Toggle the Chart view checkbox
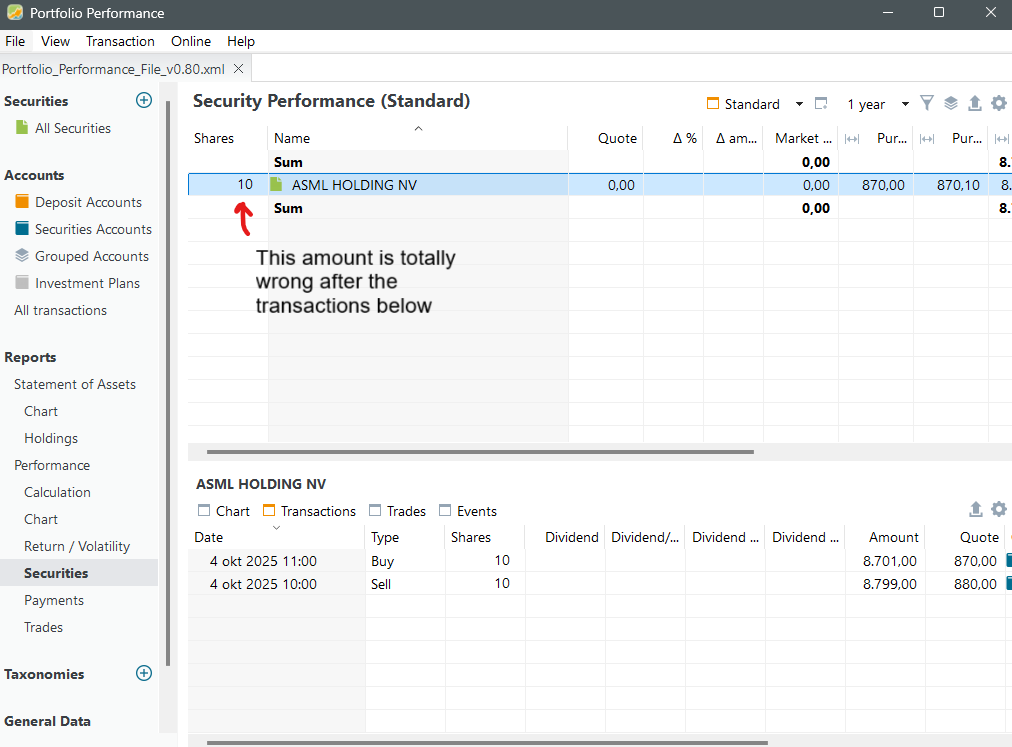Screen dimensions: 1012x747 pos(204,511)
